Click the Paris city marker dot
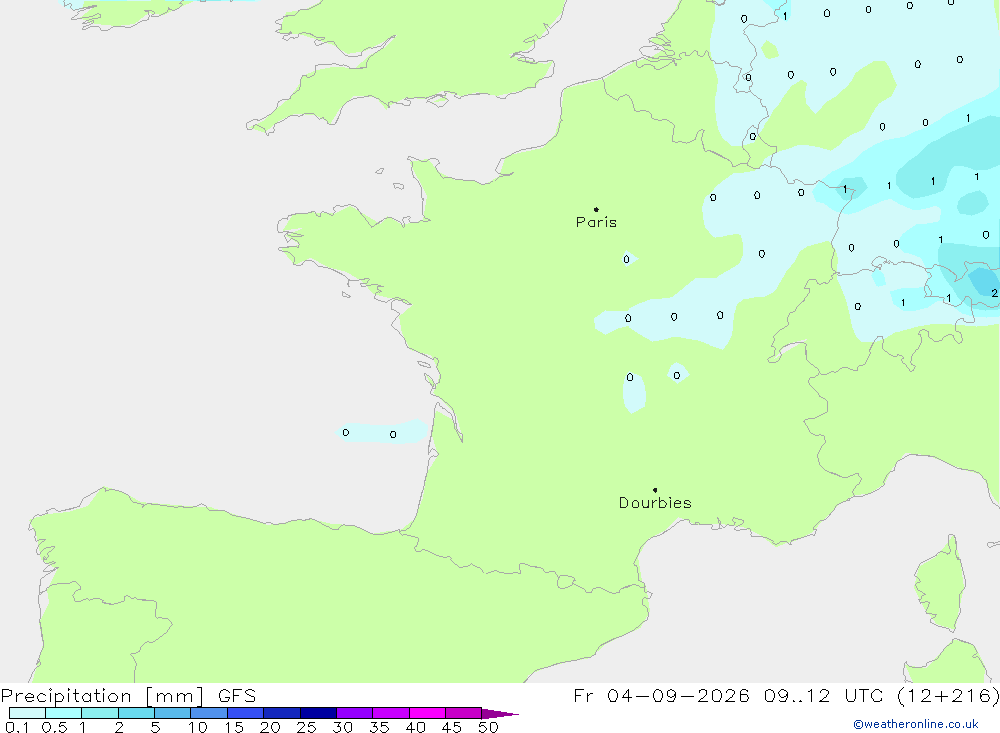Image resolution: width=1000 pixels, height=733 pixels. pyautogui.click(x=596, y=209)
